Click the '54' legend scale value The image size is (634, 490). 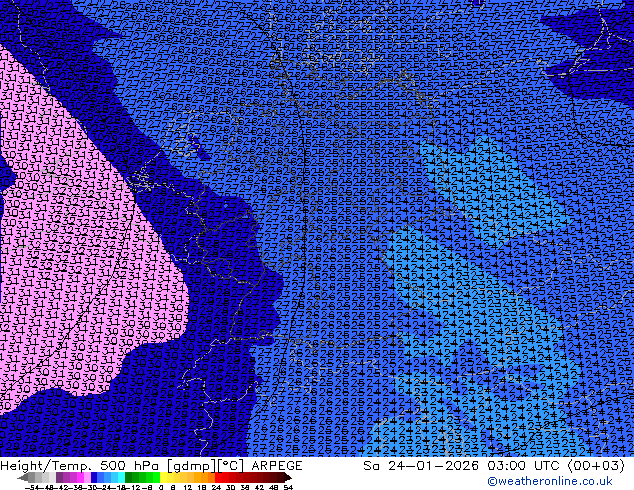[287, 487]
